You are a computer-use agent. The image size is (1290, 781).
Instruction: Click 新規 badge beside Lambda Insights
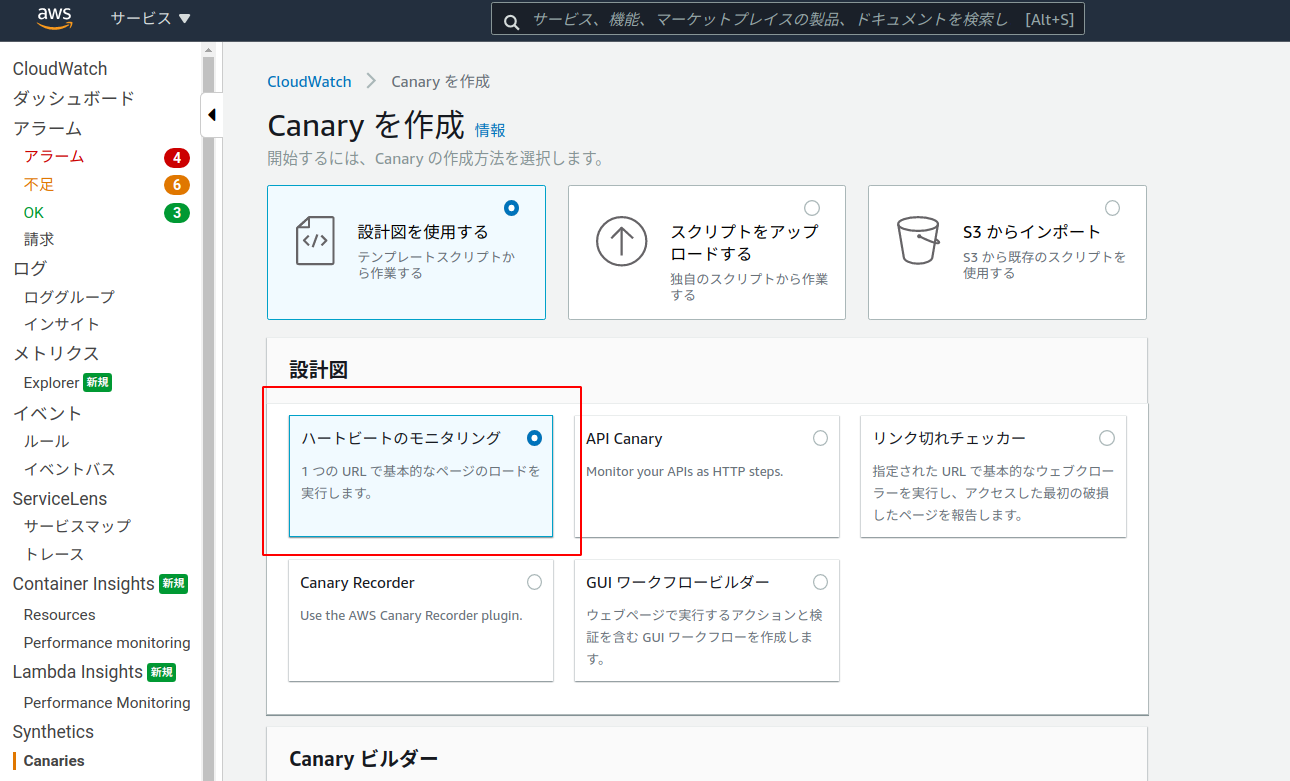[161, 672]
